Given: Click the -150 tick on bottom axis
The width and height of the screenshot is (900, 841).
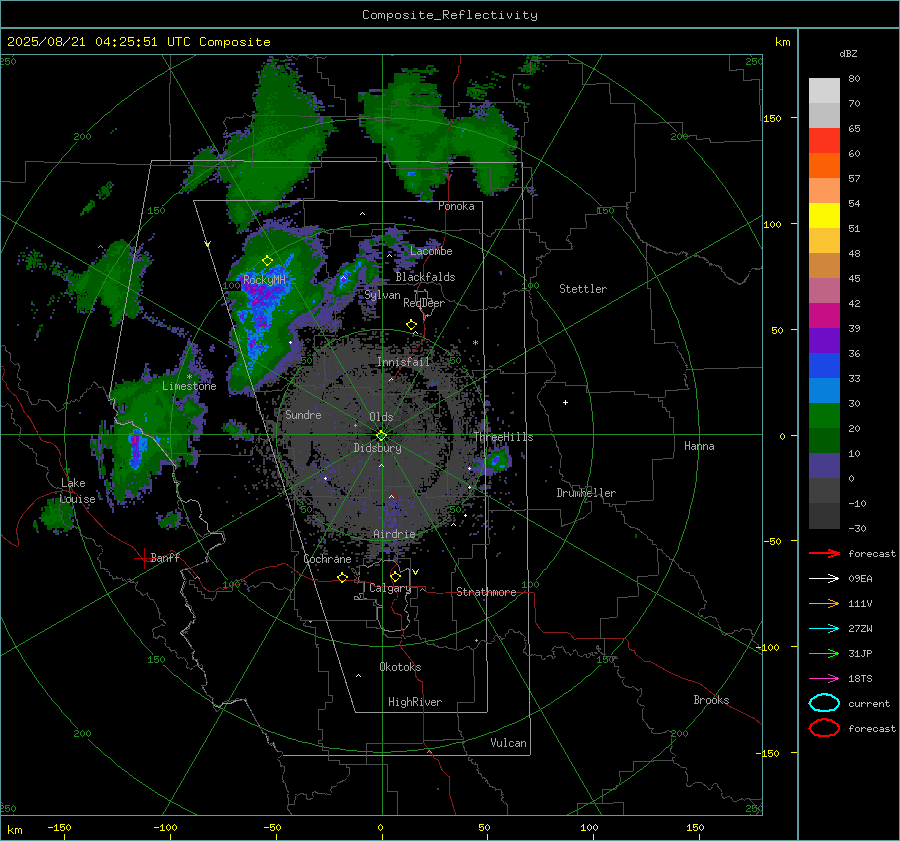Looking at the screenshot, I should pos(59,827).
